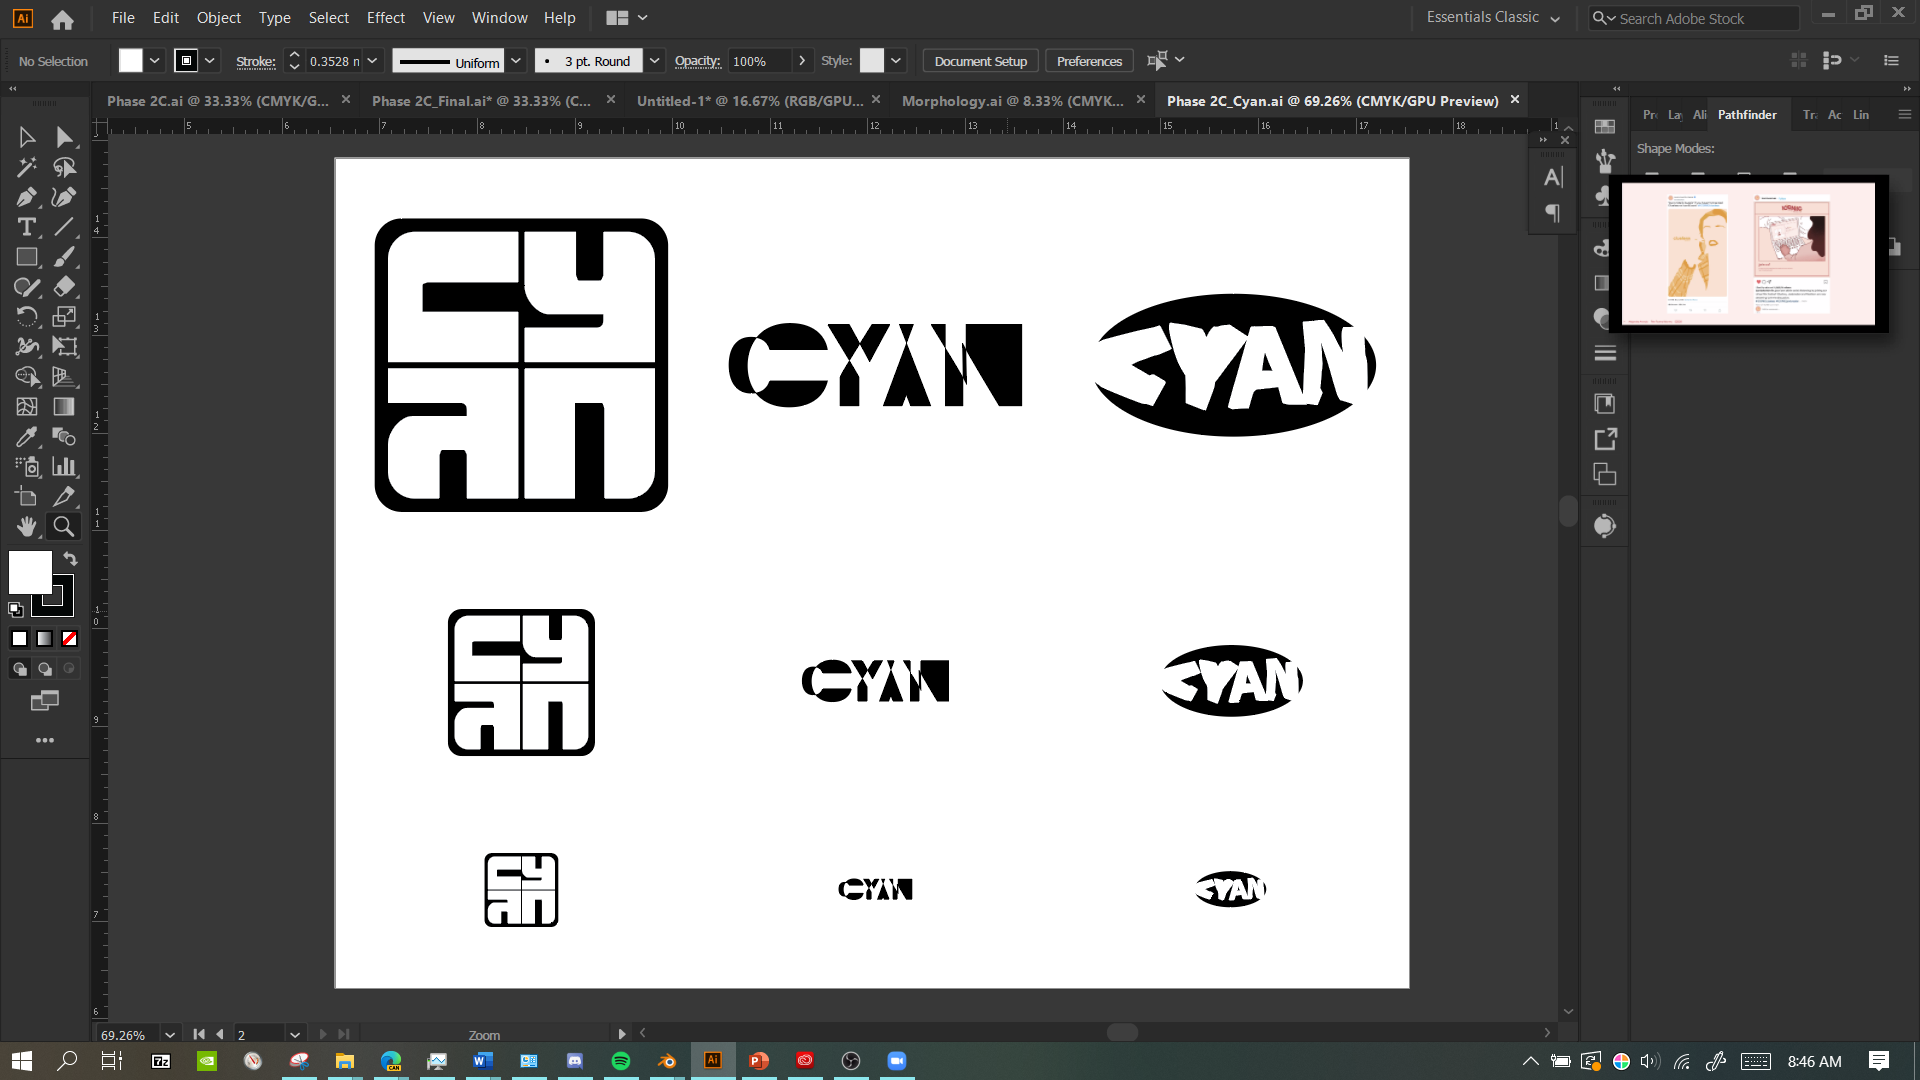Viewport: 1920px width, 1080px height.
Task: Choose the Eyedropper tool
Action: (26, 437)
